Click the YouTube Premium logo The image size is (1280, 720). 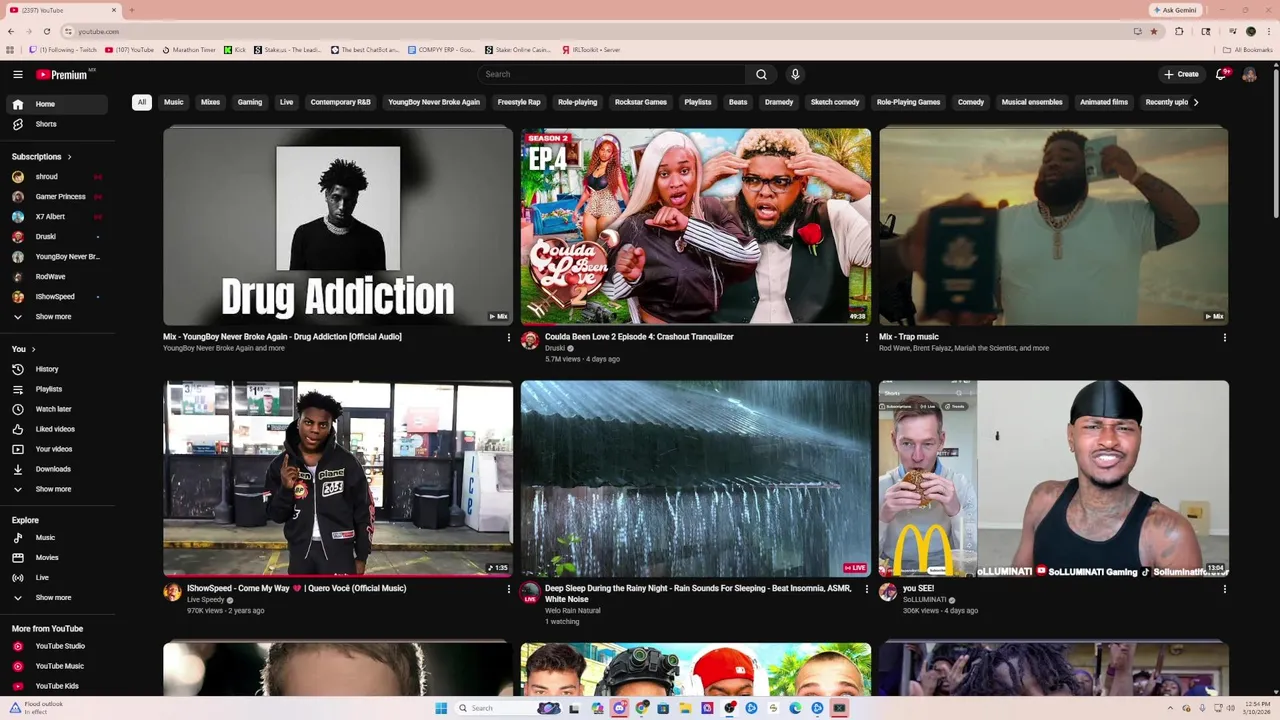62,75
